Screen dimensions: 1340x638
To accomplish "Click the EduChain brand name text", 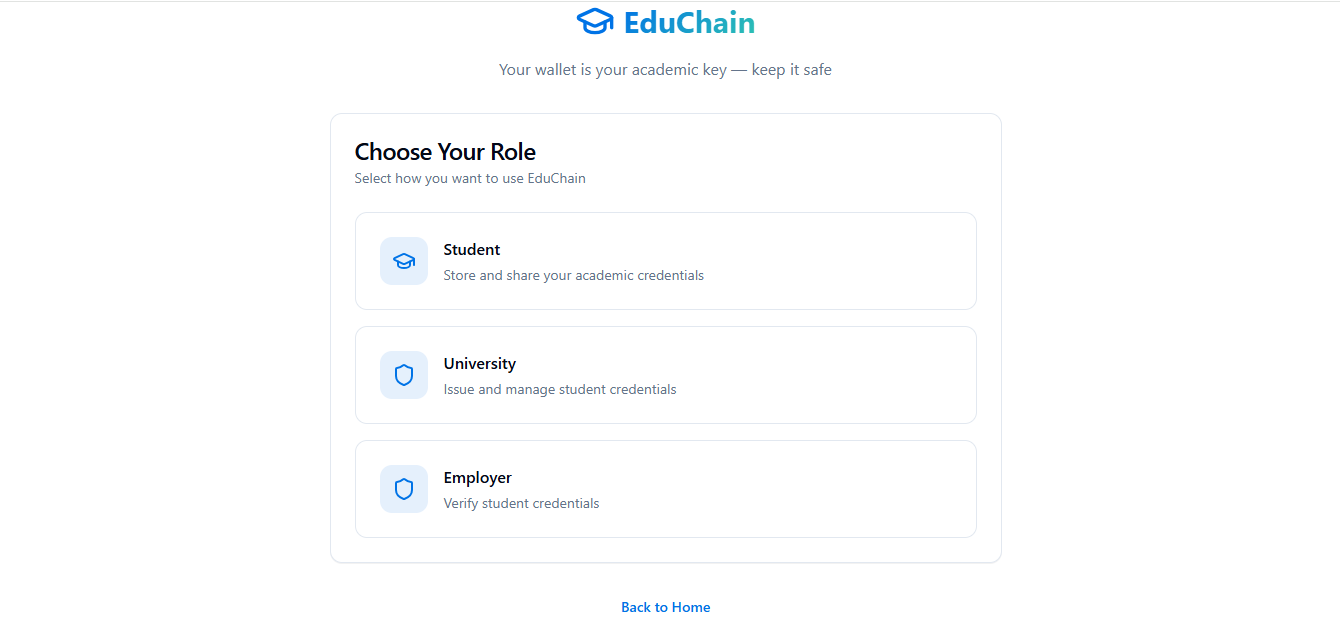I will point(689,22).
